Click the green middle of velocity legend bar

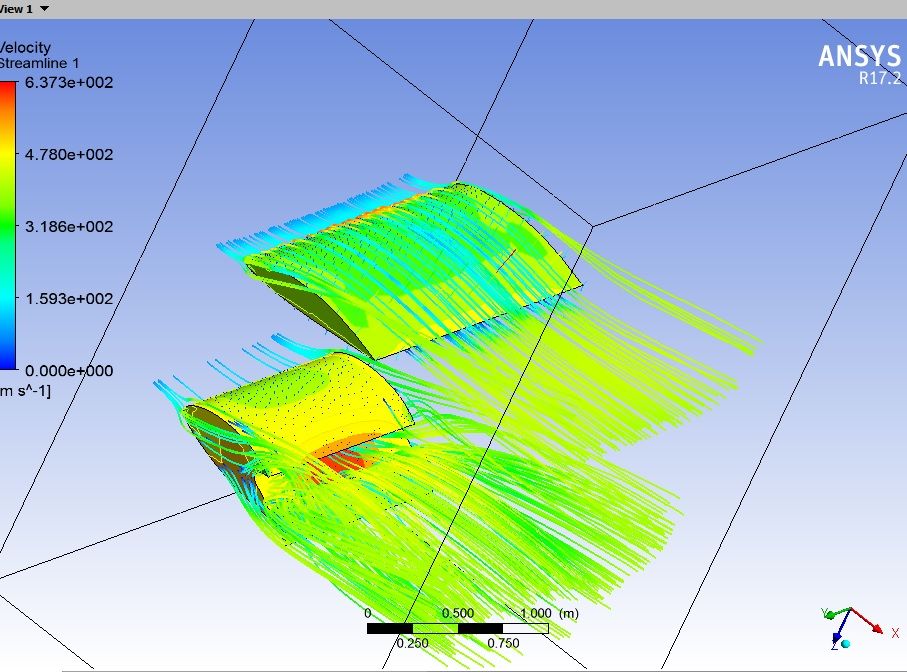pos(7,227)
